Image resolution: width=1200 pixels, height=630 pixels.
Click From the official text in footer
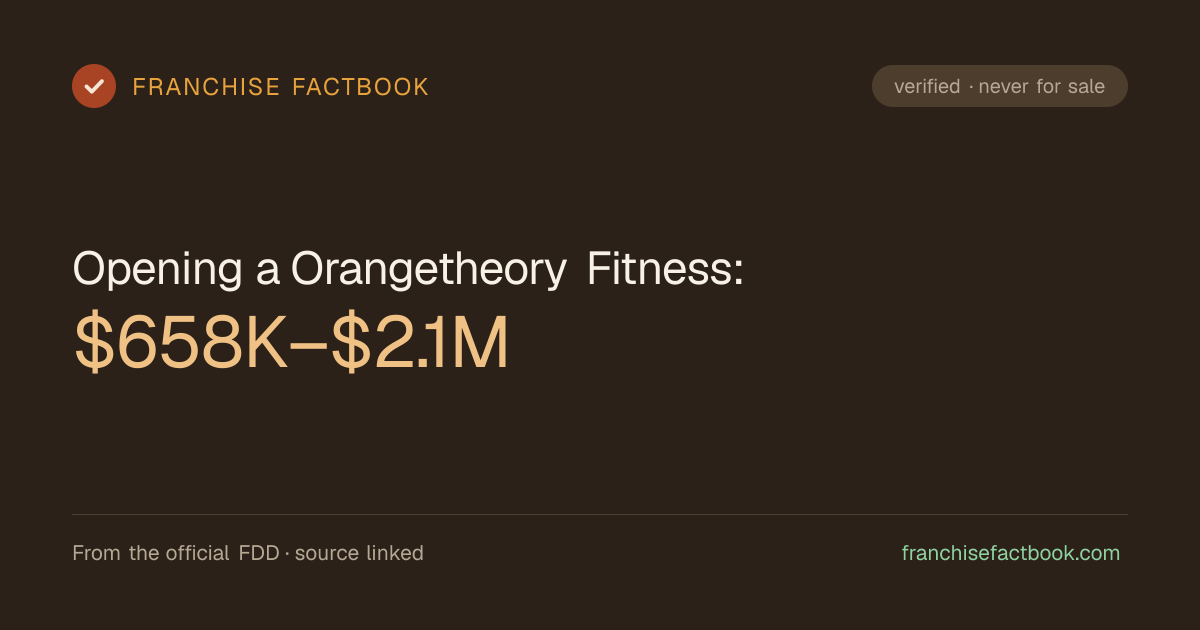coord(151,553)
